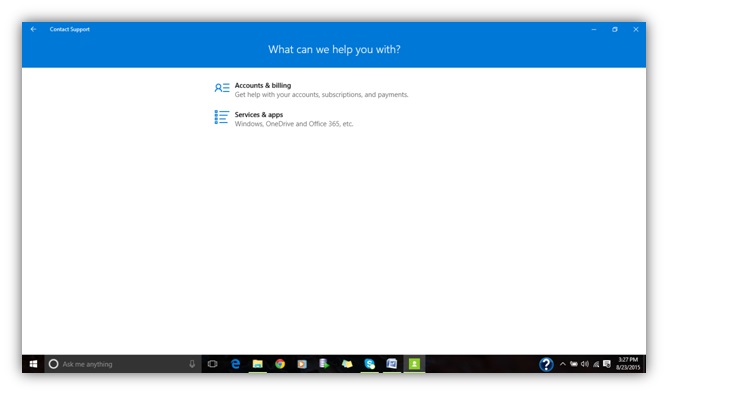Screen dimensions: 736x395
Task: Click the Windows, OneDrive and Office 365 description
Action: coord(294,124)
